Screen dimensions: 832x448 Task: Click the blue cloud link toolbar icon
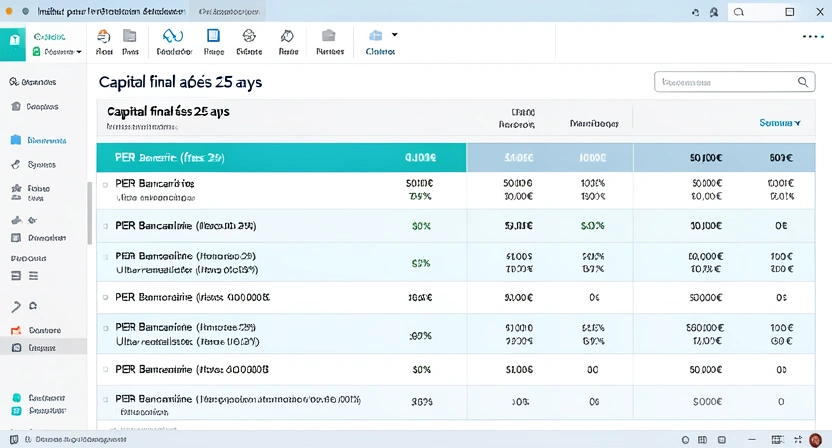(x=173, y=35)
